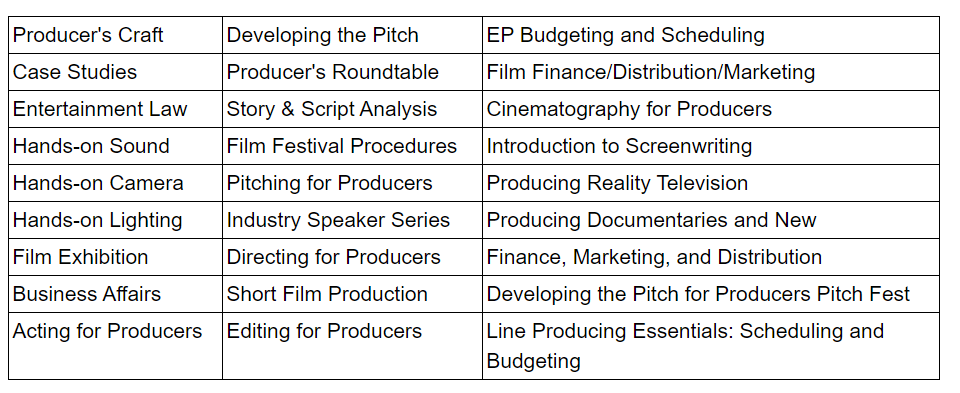This screenshot has height=393, width=960.
Task: Click the Entertainment Law cell
Action: click(115, 109)
